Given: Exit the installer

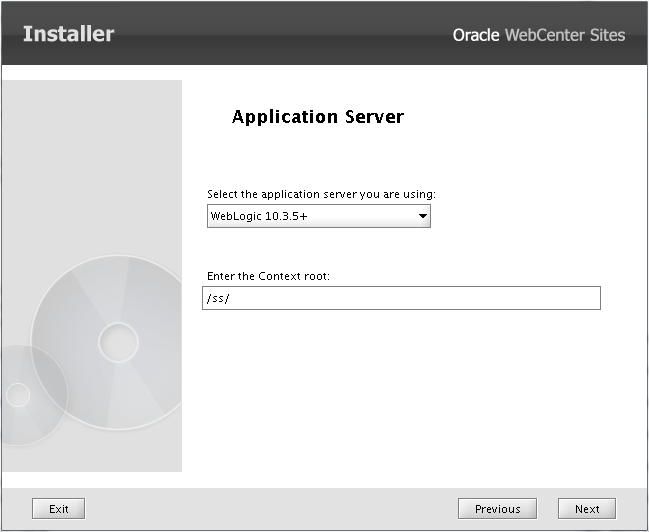Looking at the screenshot, I should [x=58, y=508].
